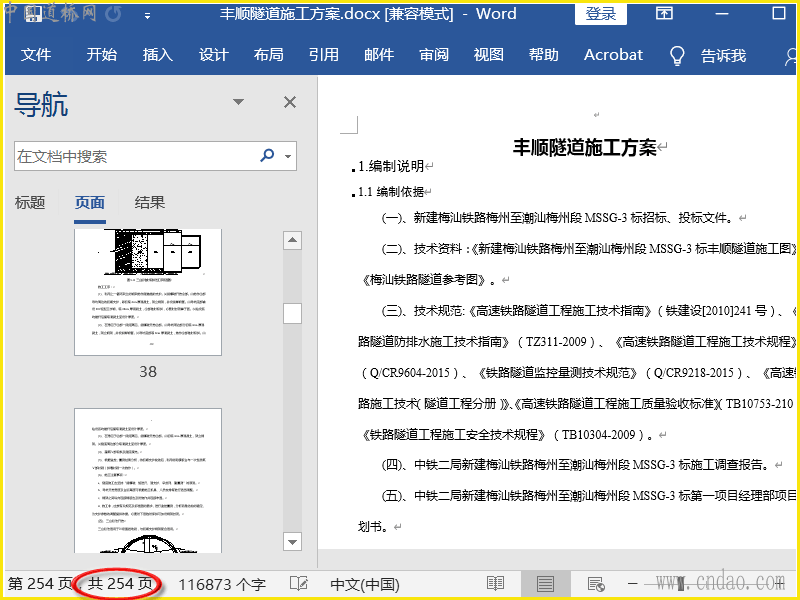Expand the quick access toolbar customize arrow
Viewport: 800px width, 600px height.
click(x=147, y=16)
